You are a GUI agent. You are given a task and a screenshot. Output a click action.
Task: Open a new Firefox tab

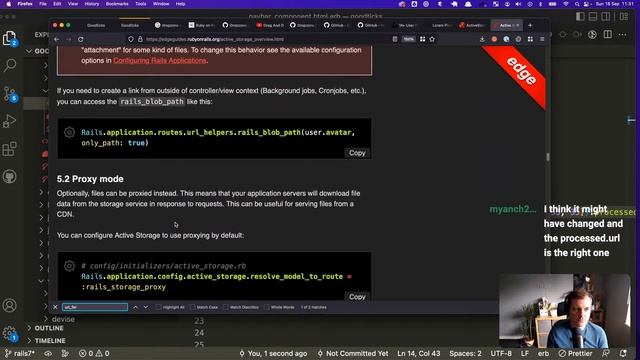coord(530,25)
